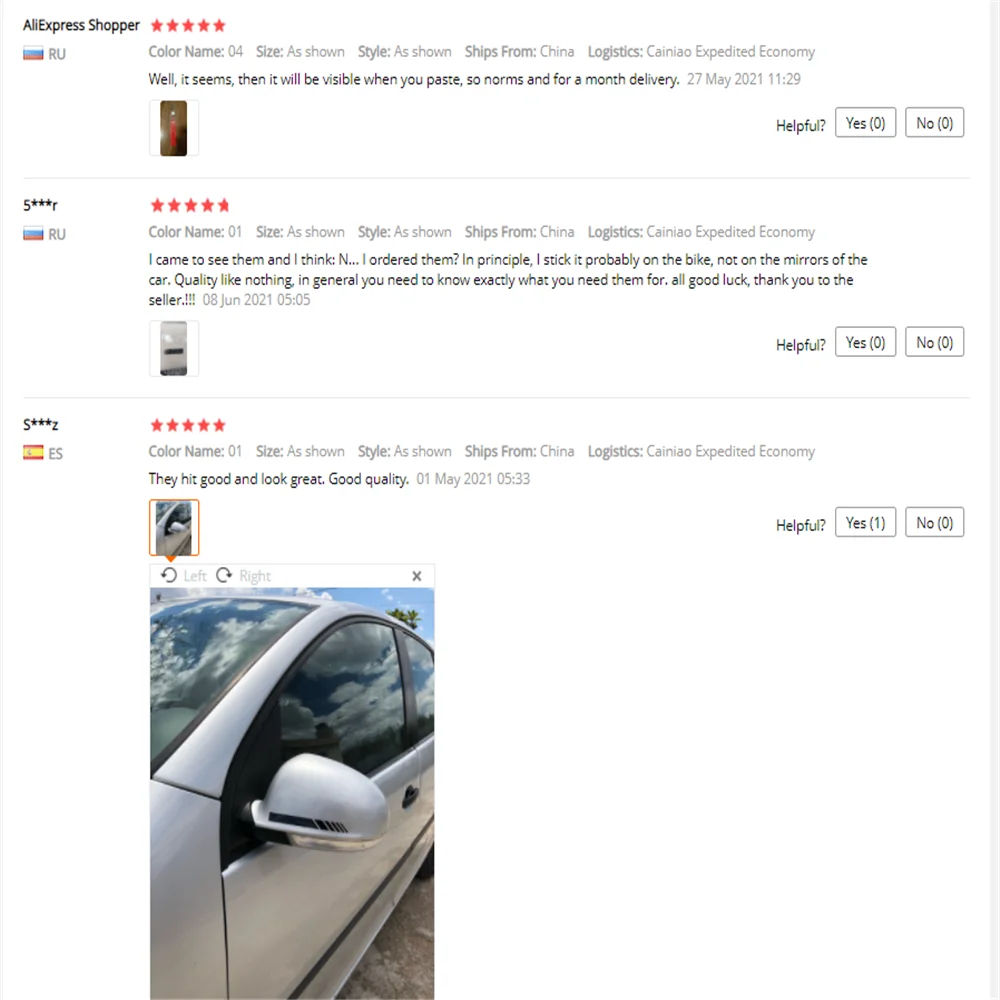Click the Russian flag beside AliExpress Shopper
This screenshot has height=1000, width=1000.
[x=33, y=54]
